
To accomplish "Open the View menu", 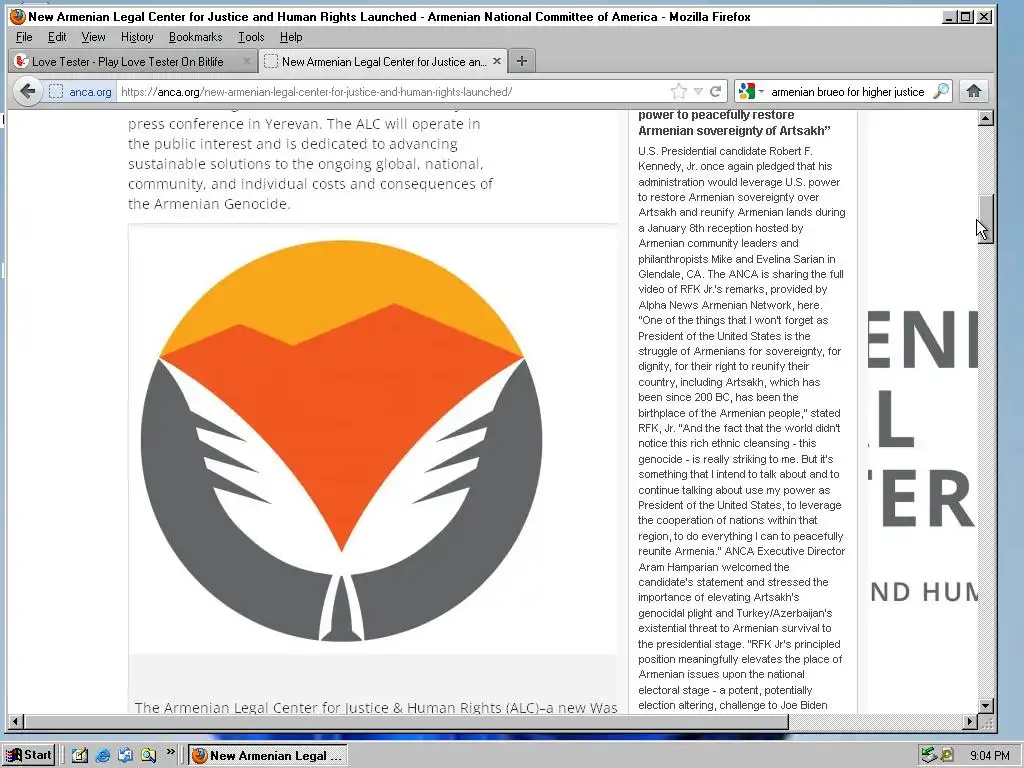I will pos(93,37).
